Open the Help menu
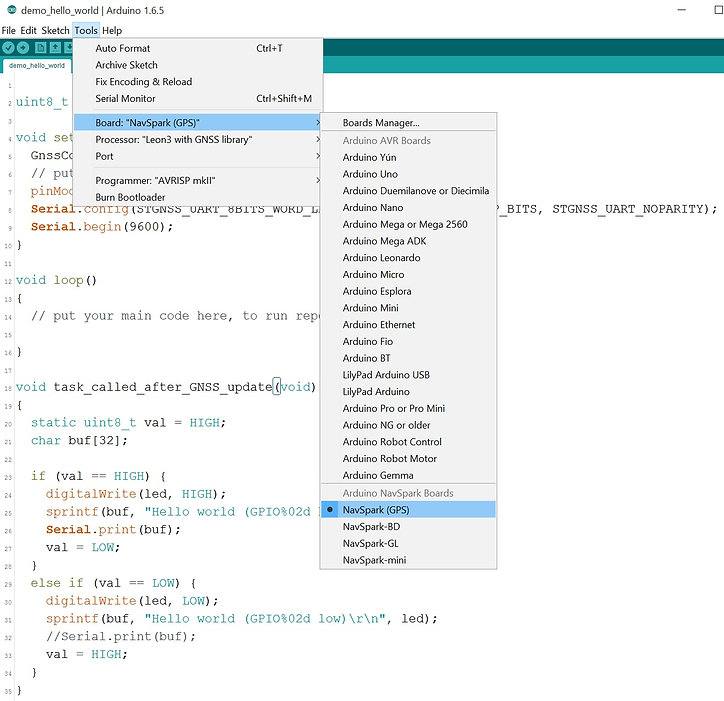 point(112,30)
